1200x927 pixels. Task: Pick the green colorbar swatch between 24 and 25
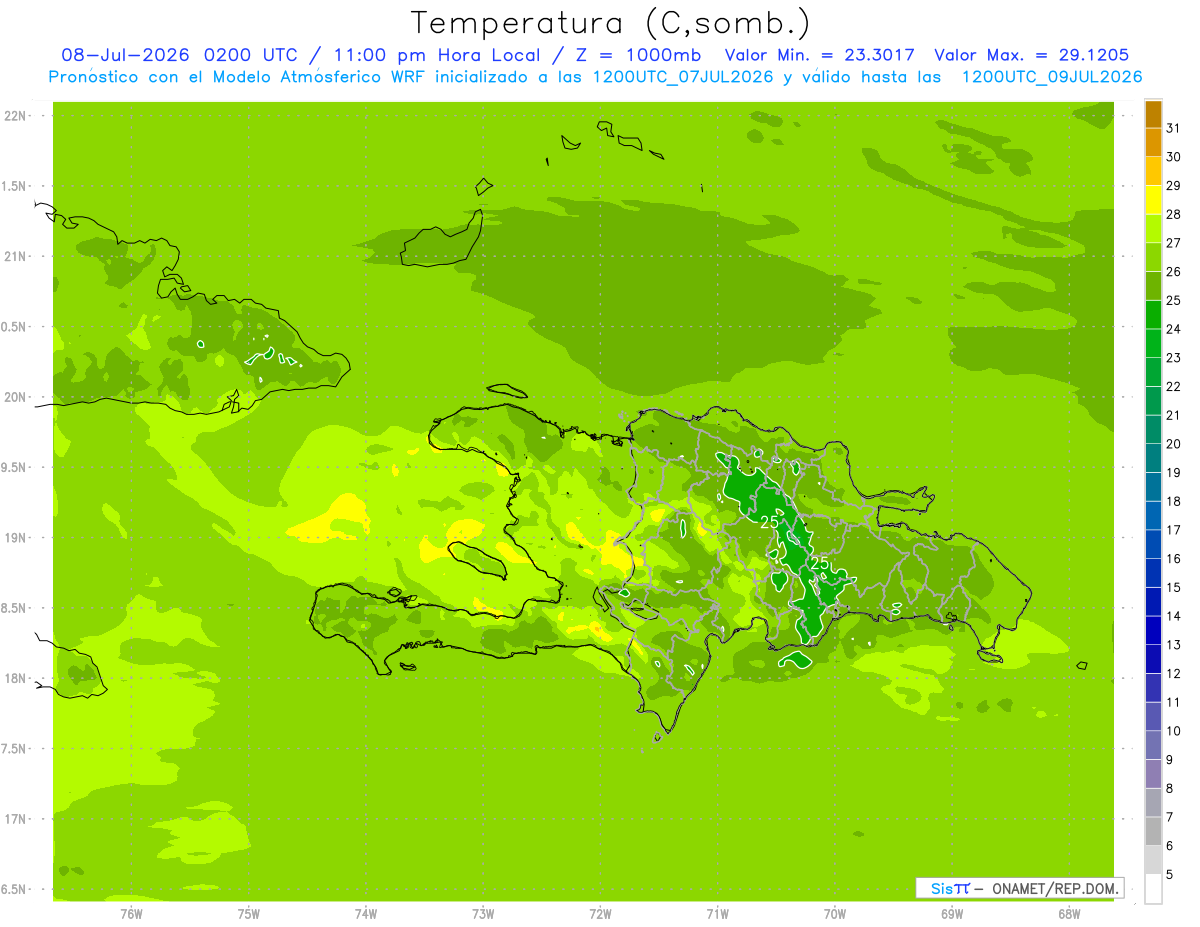pos(1153,315)
